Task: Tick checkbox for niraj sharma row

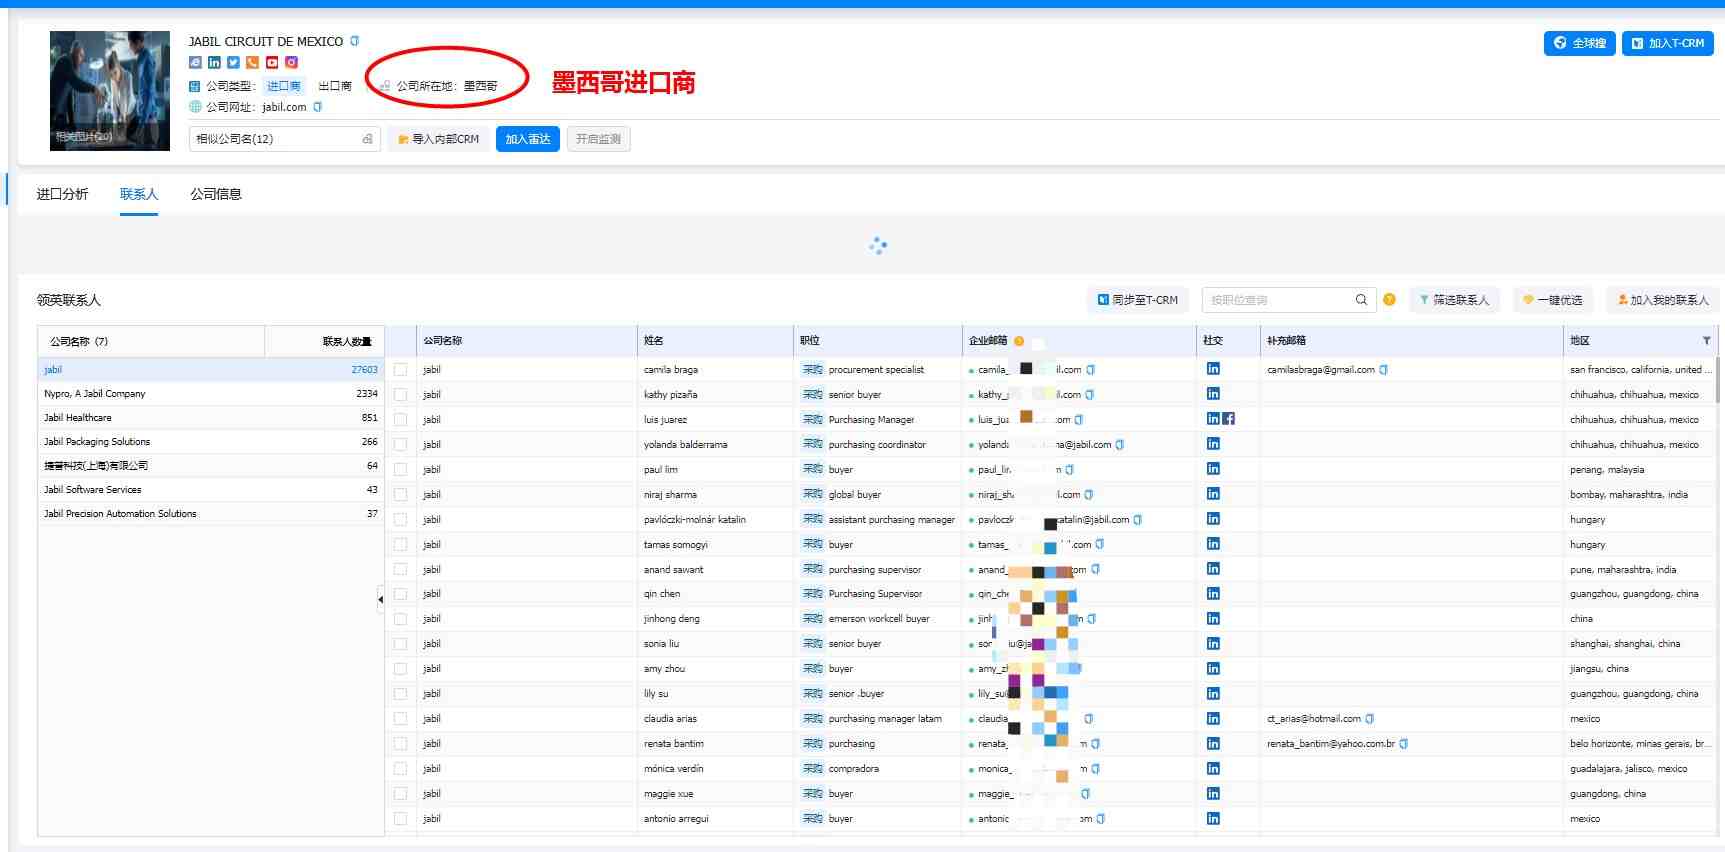Action: tap(401, 495)
